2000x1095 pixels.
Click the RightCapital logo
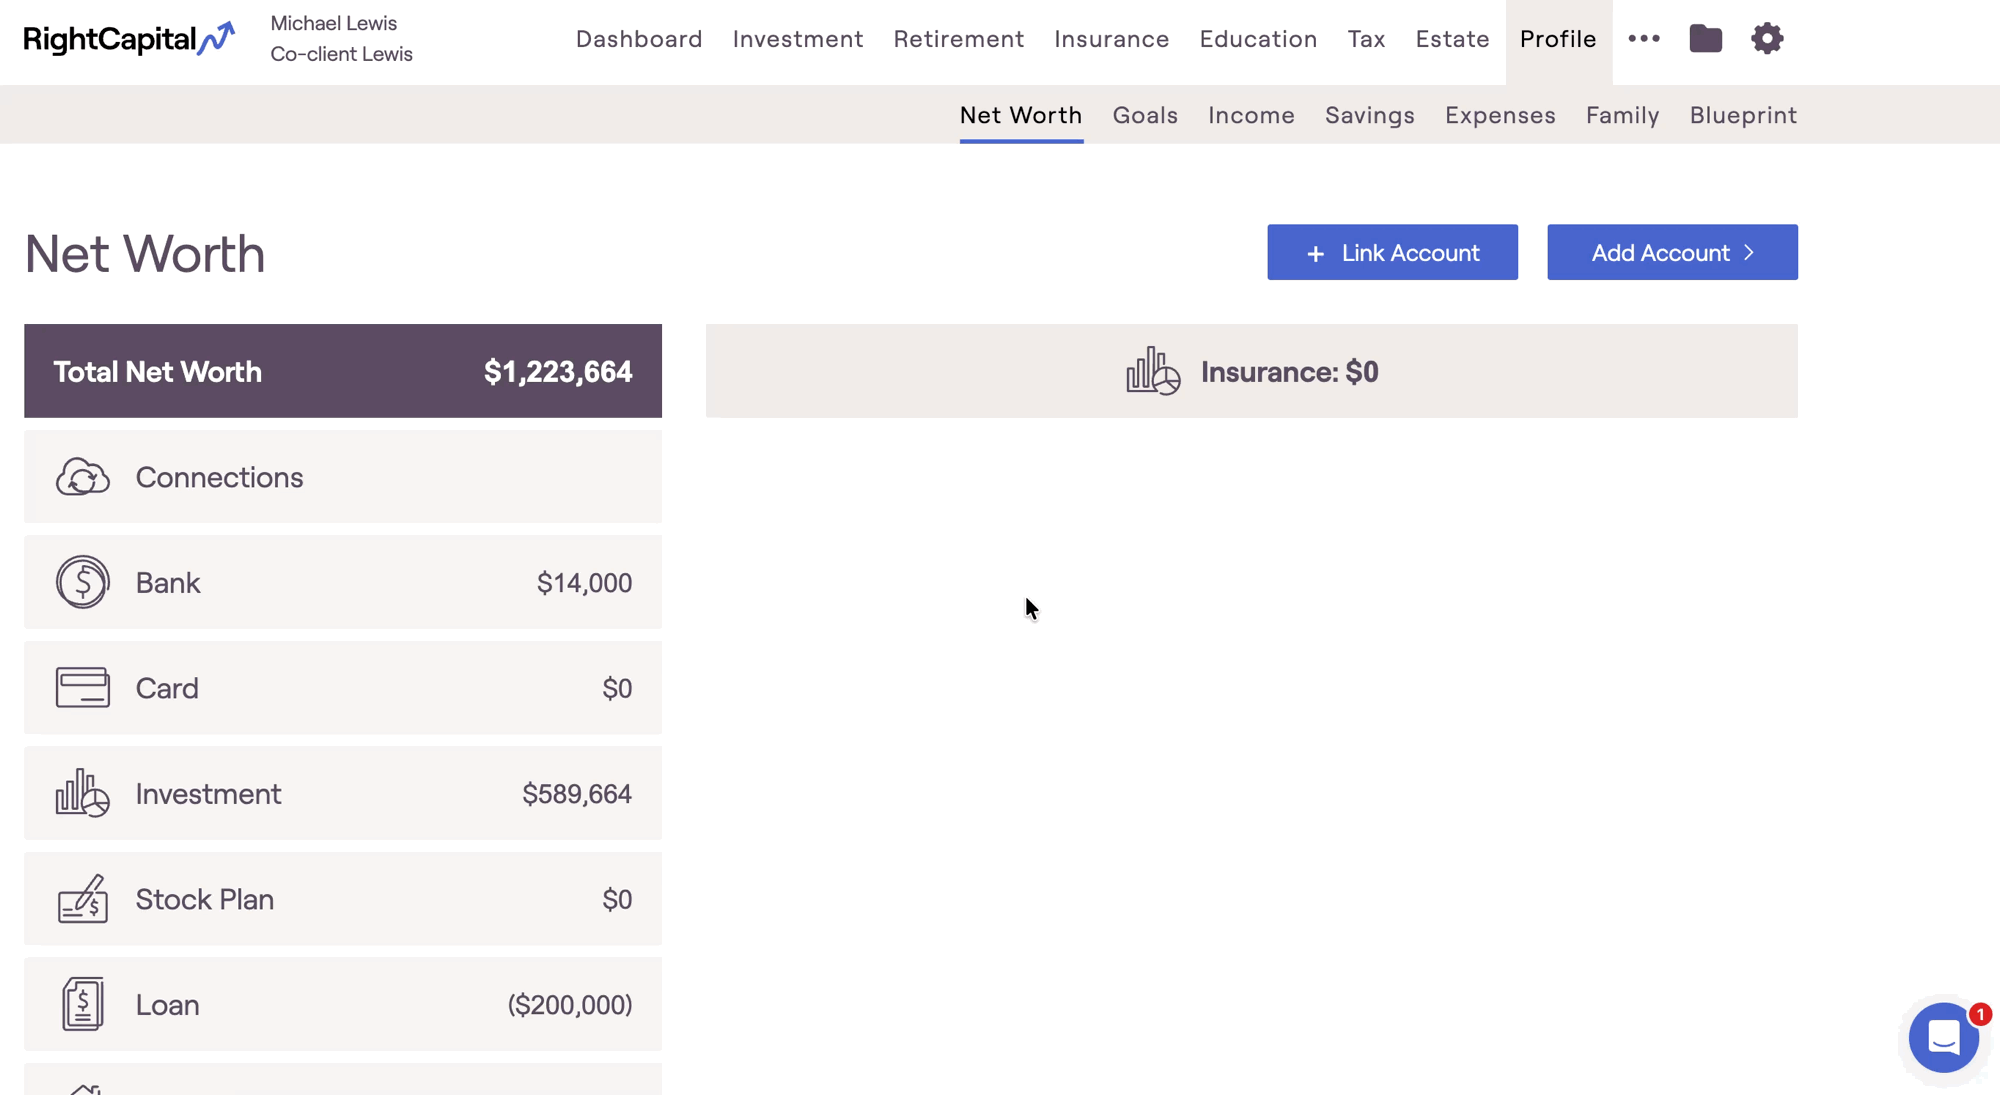pyautogui.click(x=128, y=39)
